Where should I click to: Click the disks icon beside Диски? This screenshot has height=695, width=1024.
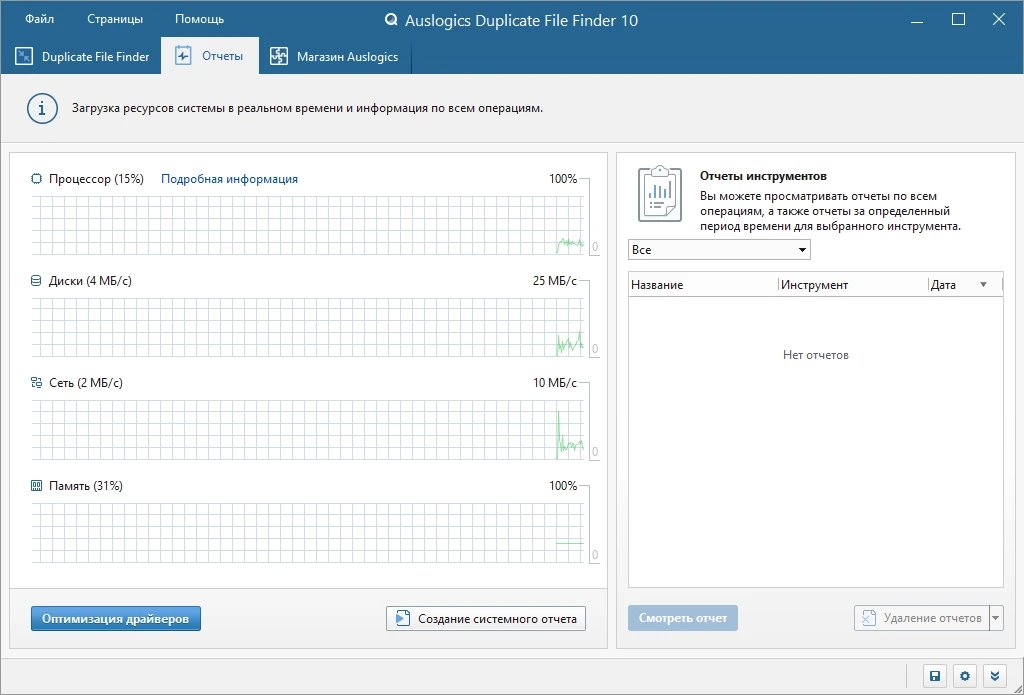(x=37, y=281)
